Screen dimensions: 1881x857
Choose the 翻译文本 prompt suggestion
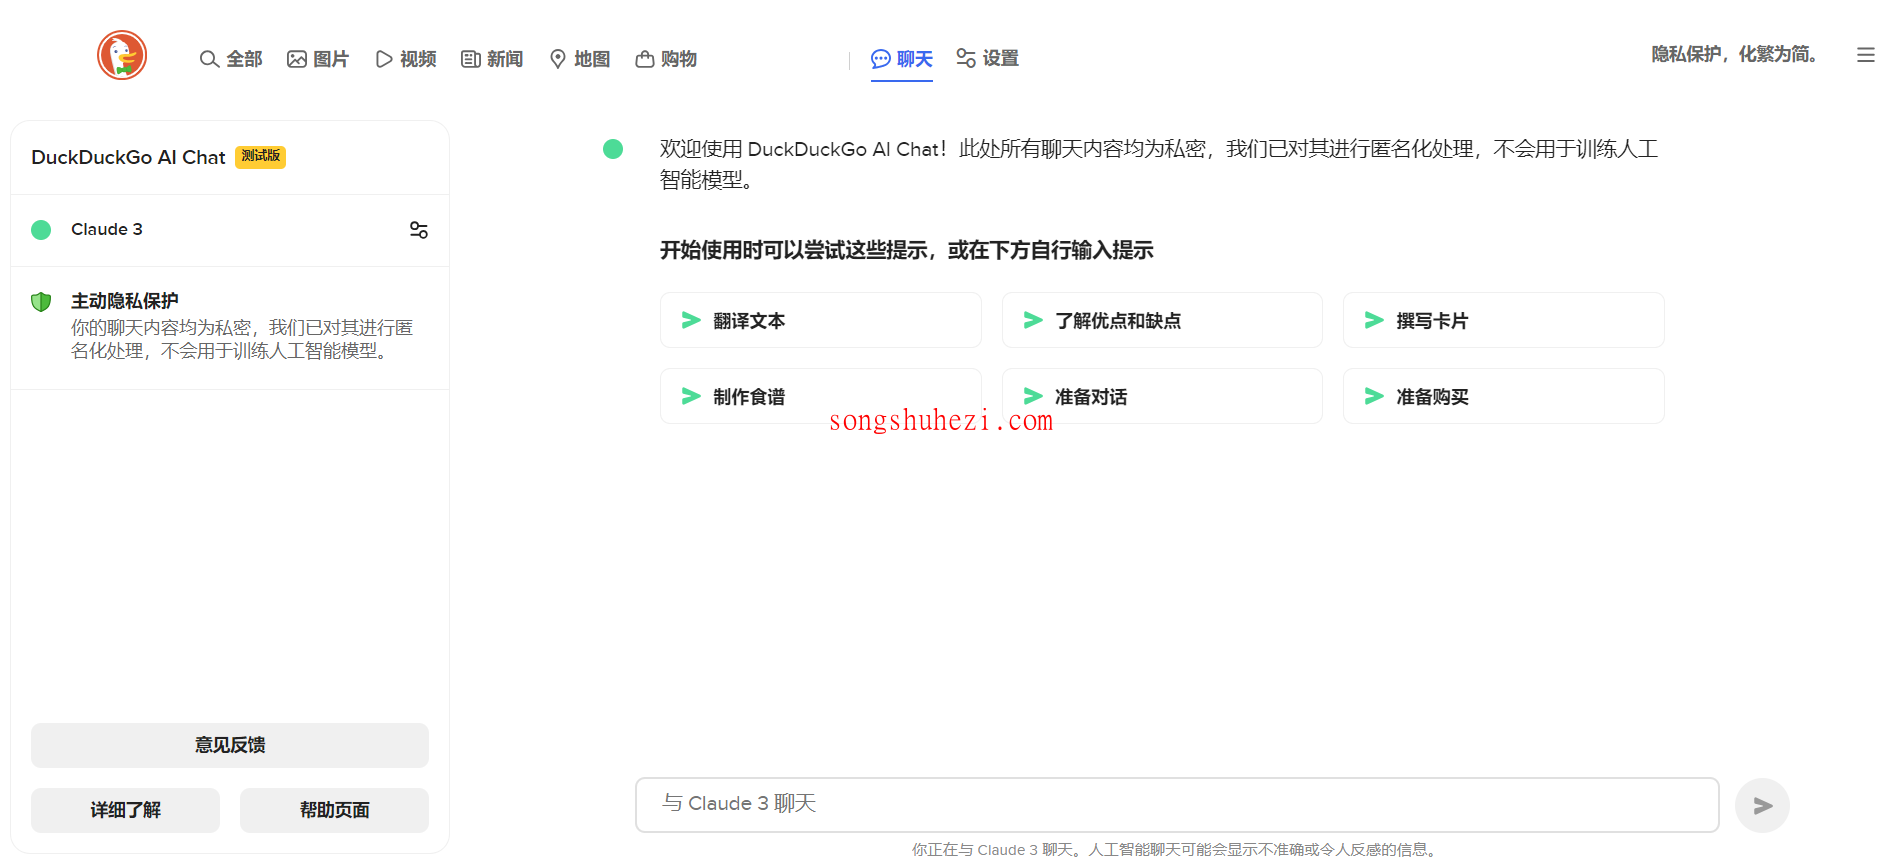click(x=820, y=320)
